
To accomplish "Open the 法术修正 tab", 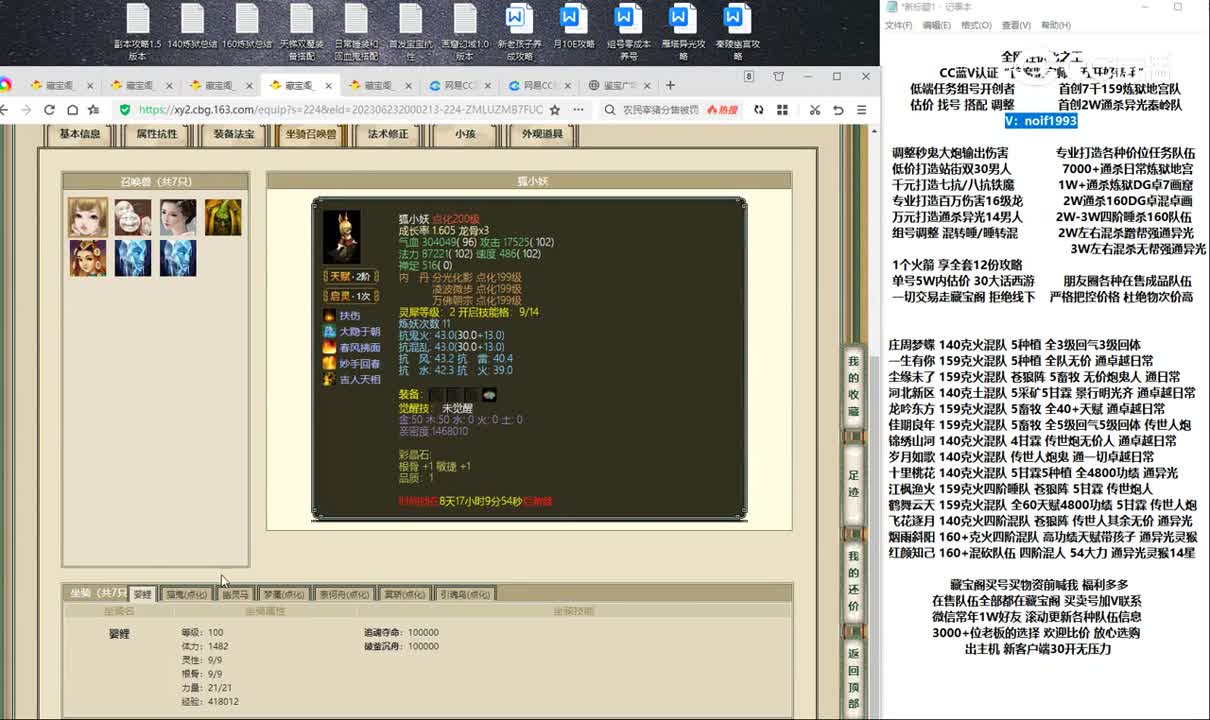I will pyautogui.click(x=388, y=134).
